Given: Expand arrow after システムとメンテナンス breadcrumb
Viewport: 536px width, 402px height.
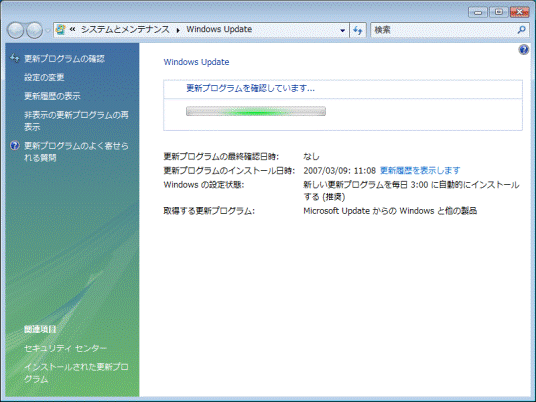Looking at the screenshot, I should click(x=178, y=30).
